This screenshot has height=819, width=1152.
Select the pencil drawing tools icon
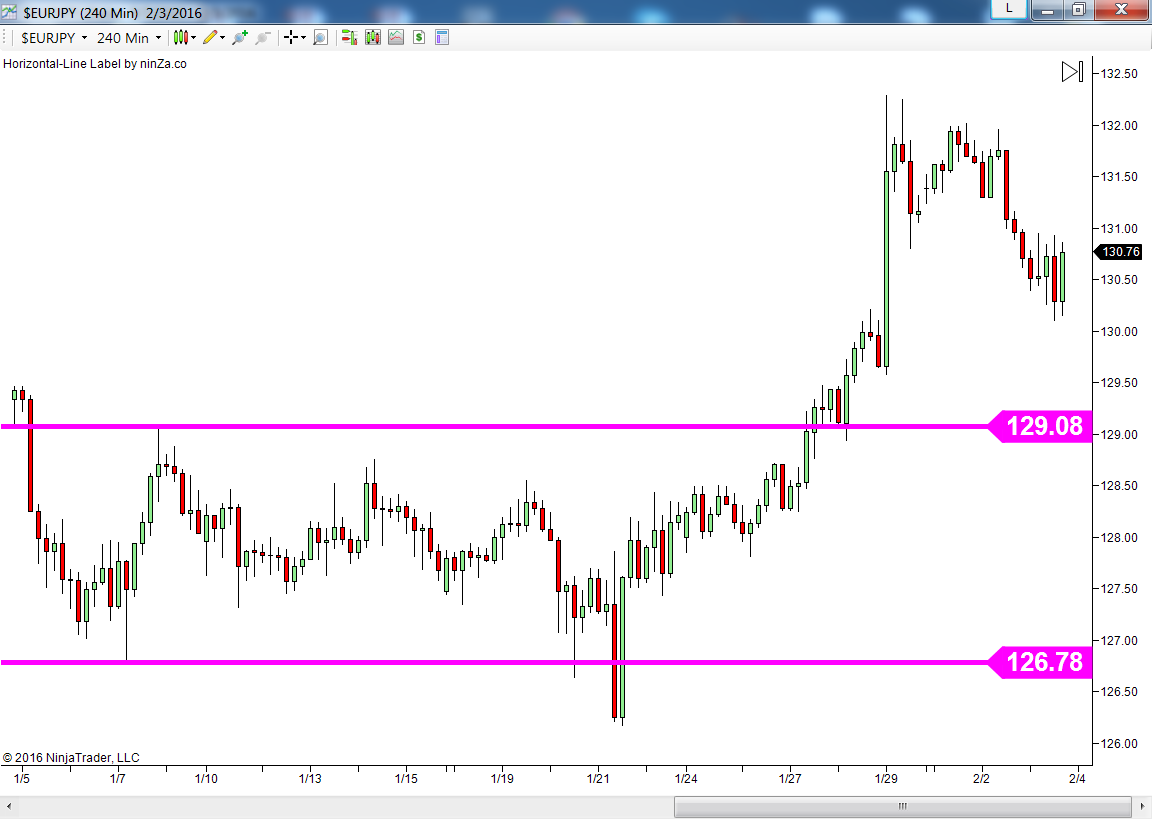pos(210,37)
